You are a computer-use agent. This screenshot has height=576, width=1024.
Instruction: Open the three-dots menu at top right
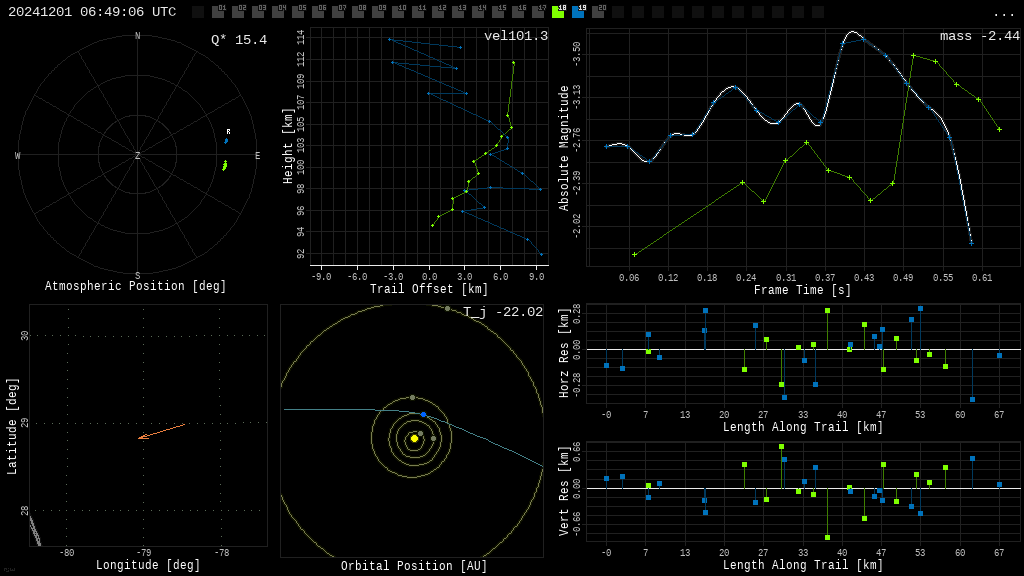[1003, 14]
